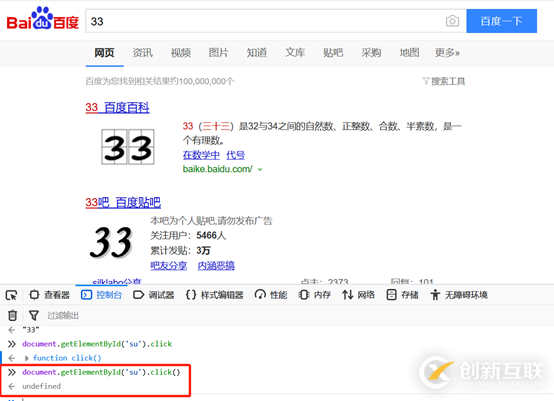Open the 查看器 inspector panel

click(49, 295)
